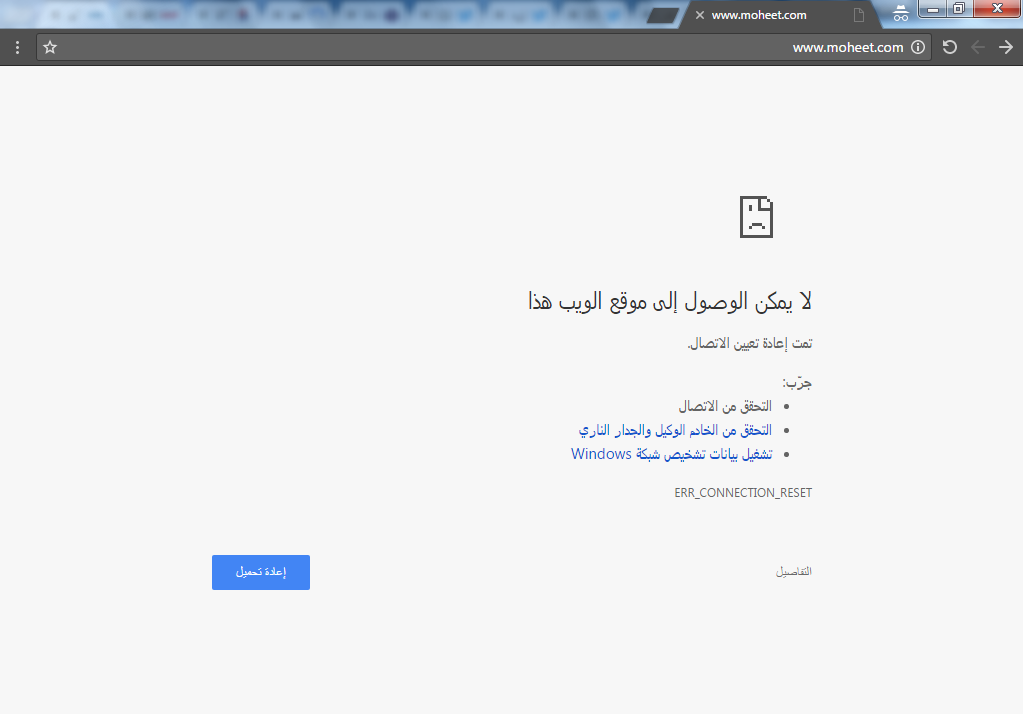The image size is (1023, 714).
Task: Click the incognito hat-and-glasses icon
Action: (900, 13)
